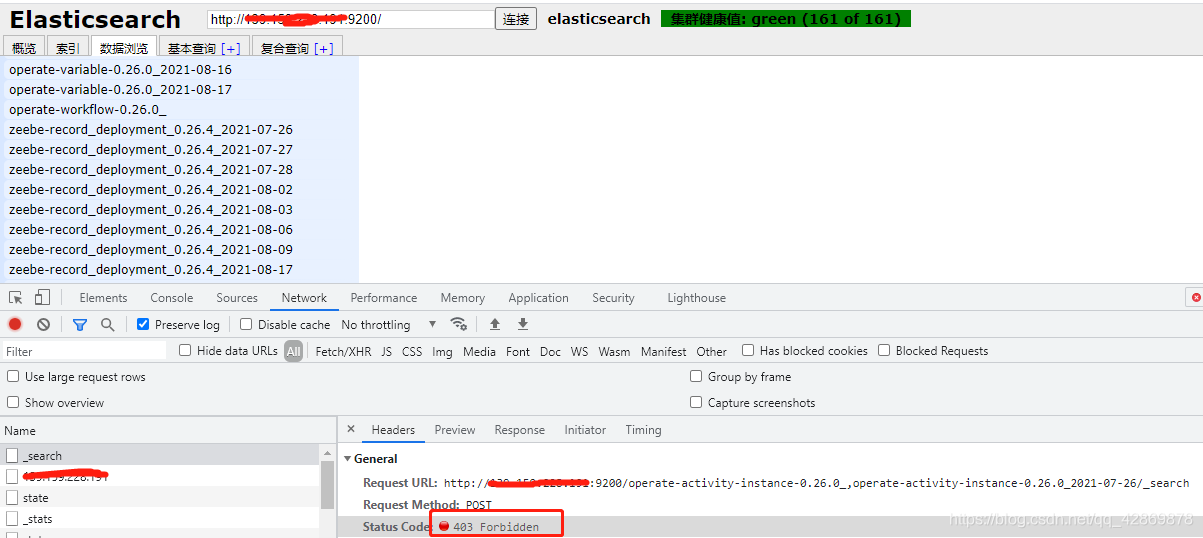Filter requests by CSS
The width and height of the screenshot is (1203, 538).
point(412,352)
